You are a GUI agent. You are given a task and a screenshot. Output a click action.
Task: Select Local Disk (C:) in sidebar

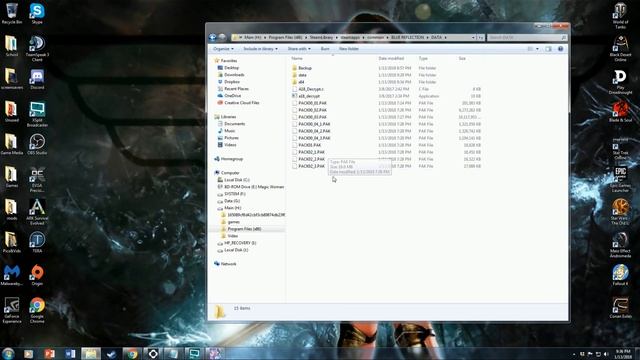237,180
